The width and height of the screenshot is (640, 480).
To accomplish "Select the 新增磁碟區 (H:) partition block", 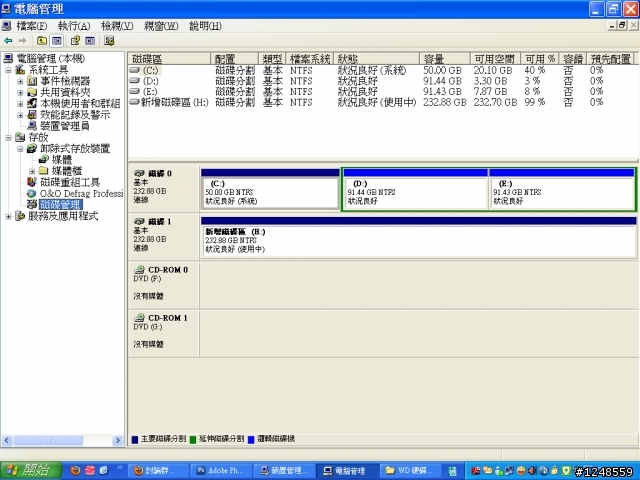I will (419, 238).
